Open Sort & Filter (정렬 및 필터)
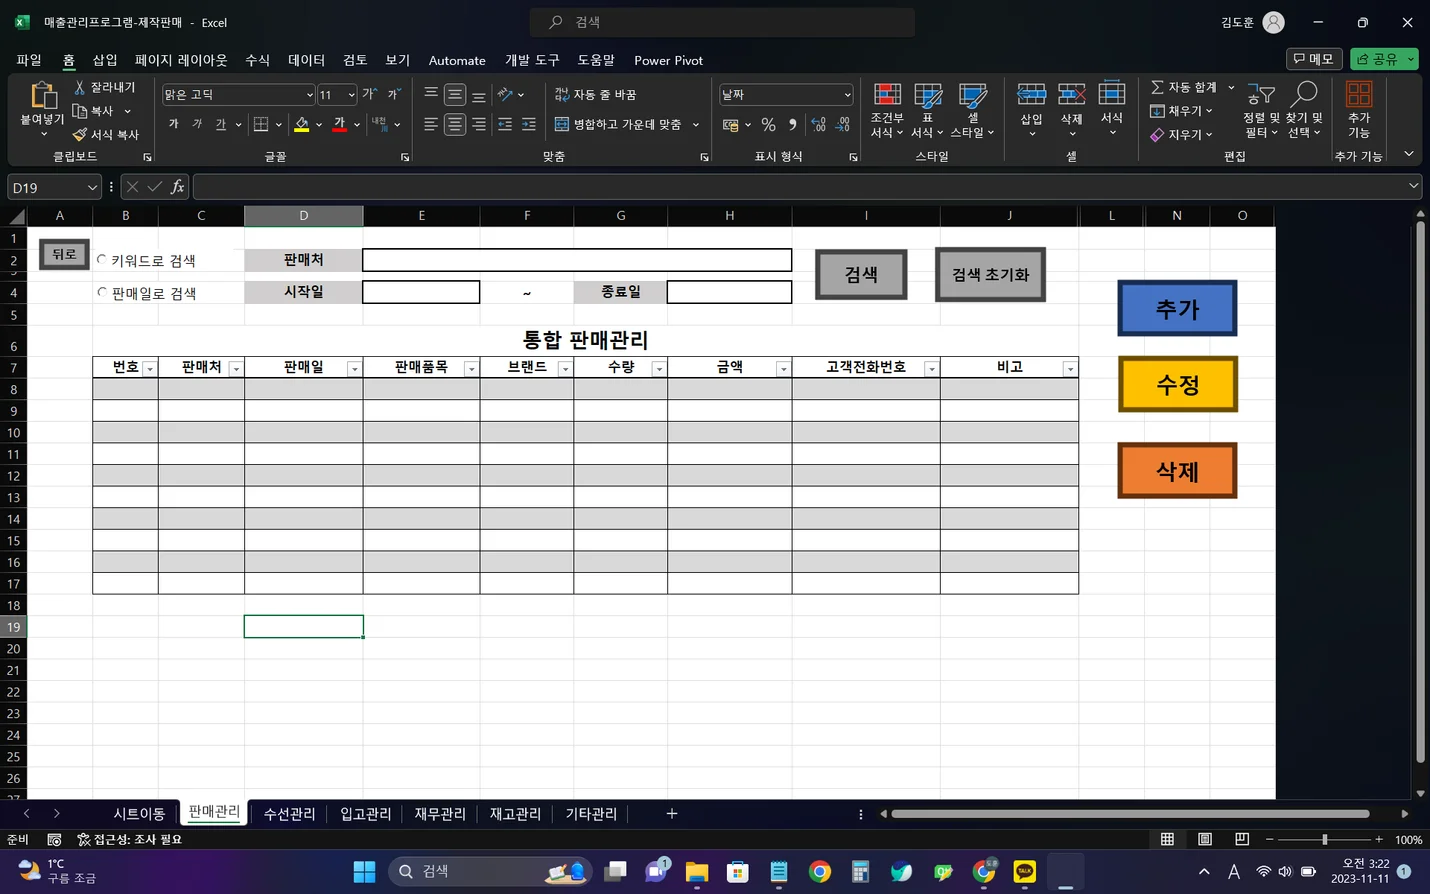The width and height of the screenshot is (1430, 894). 1260,110
